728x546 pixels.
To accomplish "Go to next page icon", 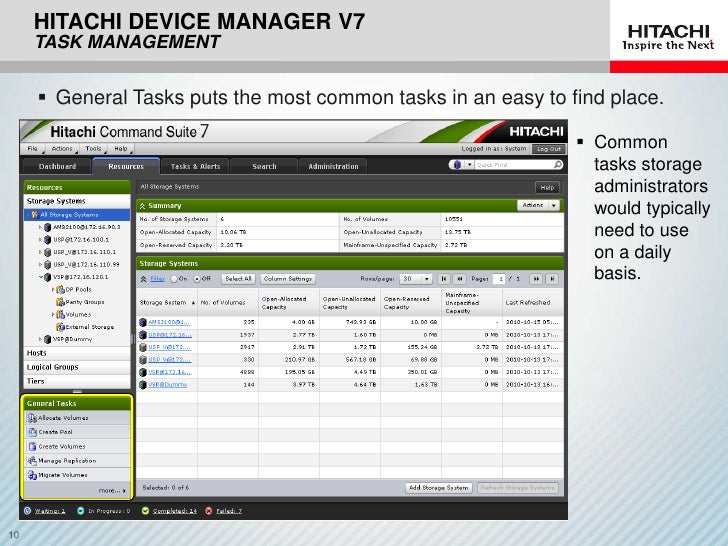I will (536, 279).
